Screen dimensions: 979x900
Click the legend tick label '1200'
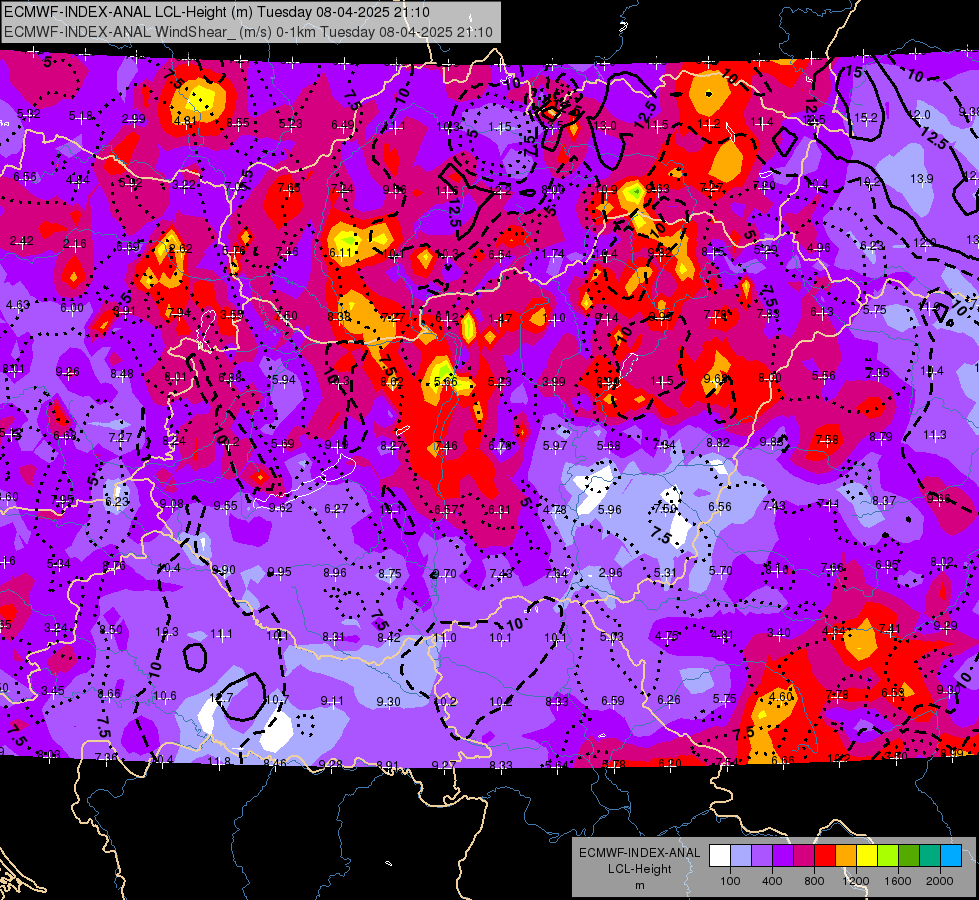pyautogui.click(x=855, y=881)
